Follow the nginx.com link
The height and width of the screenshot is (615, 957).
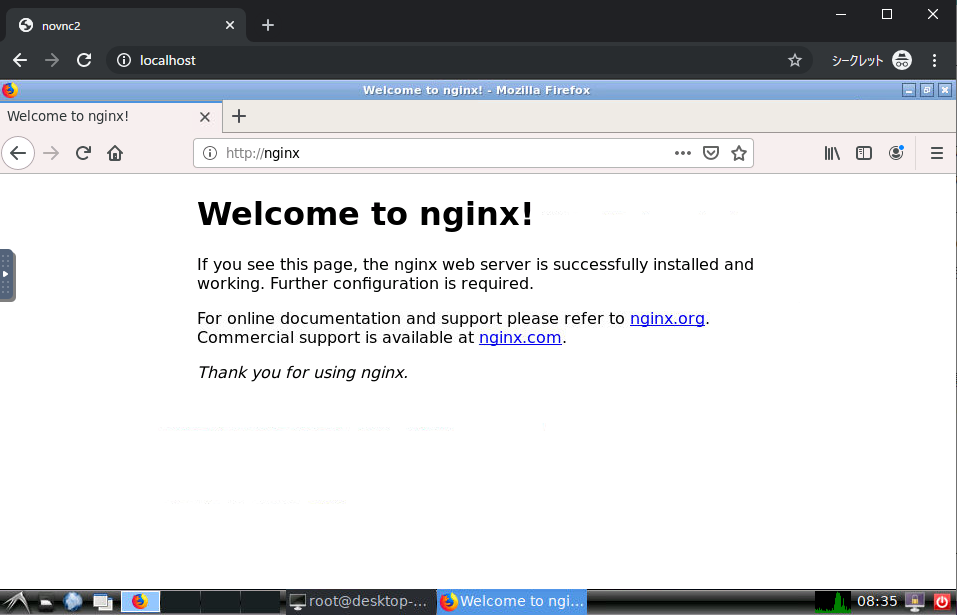pyautogui.click(x=520, y=337)
